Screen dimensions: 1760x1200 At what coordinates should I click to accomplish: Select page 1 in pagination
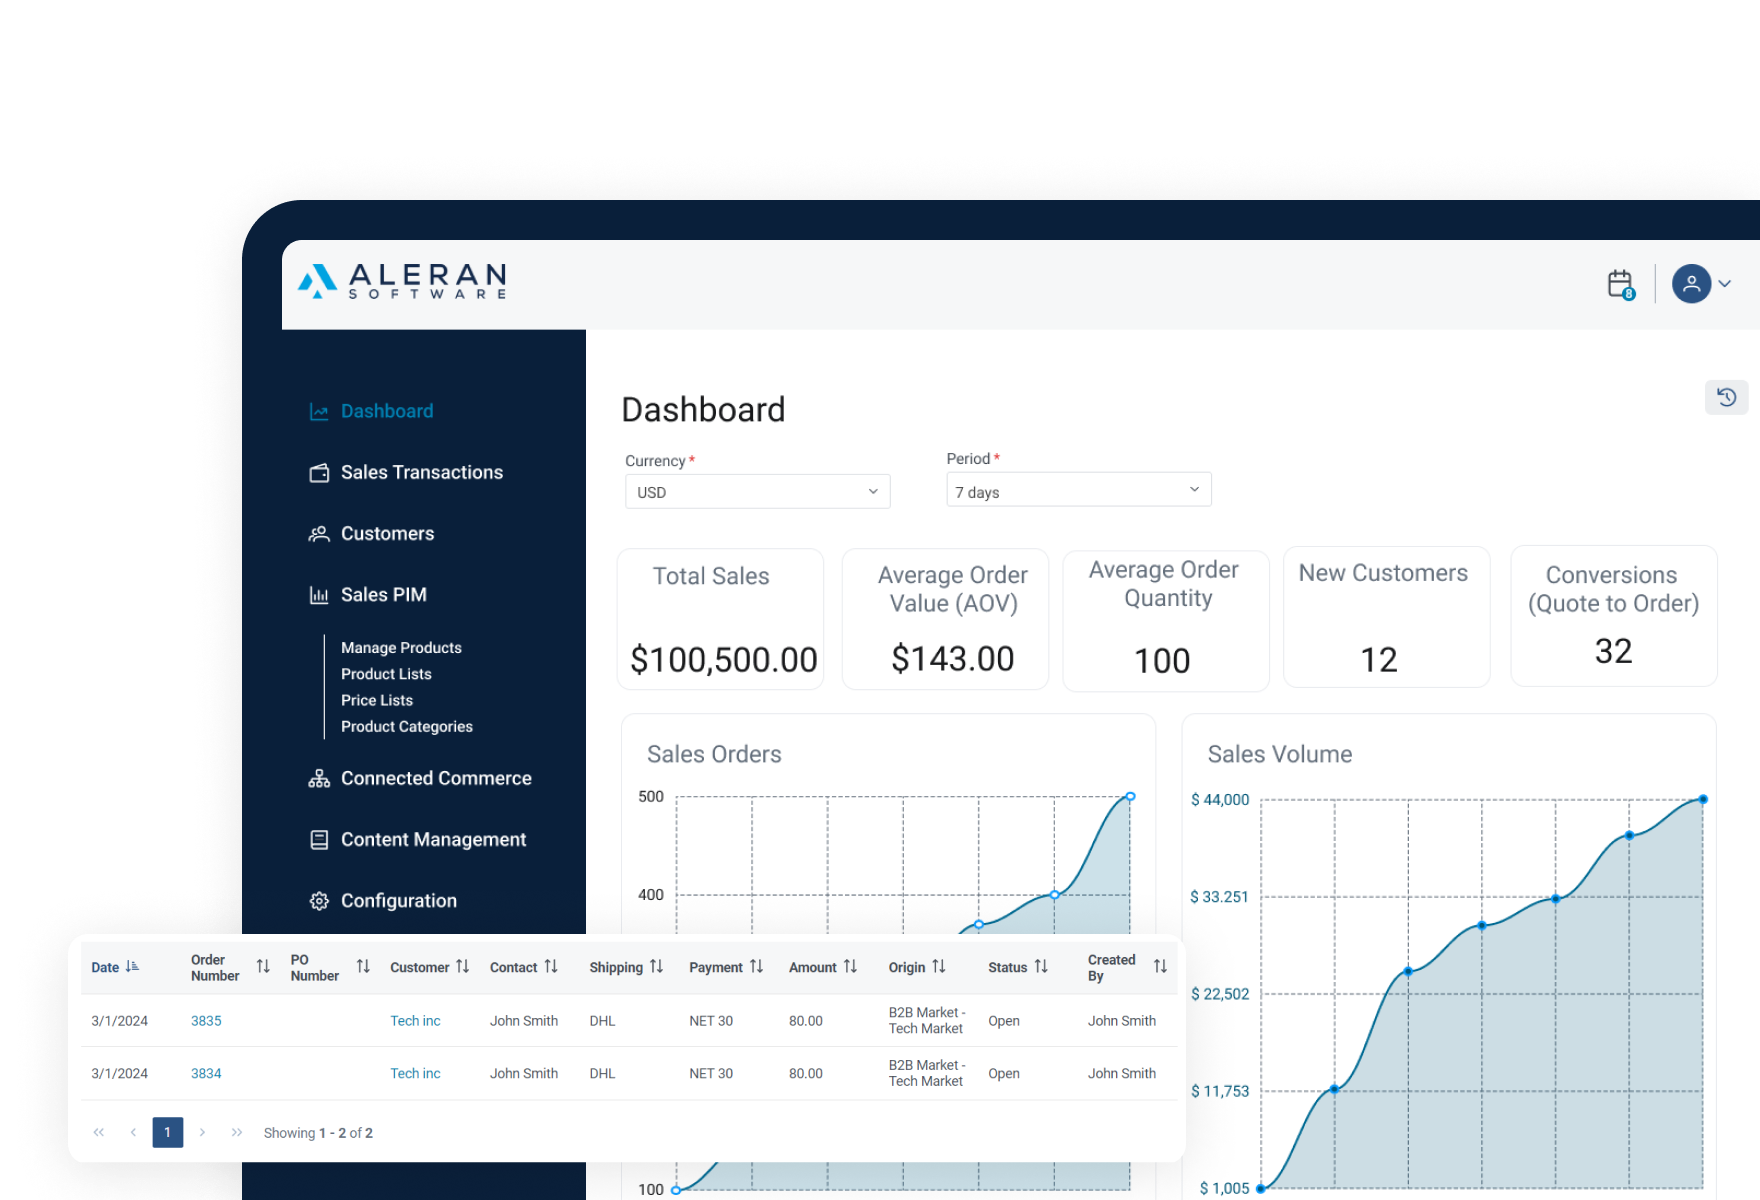click(x=168, y=1132)
